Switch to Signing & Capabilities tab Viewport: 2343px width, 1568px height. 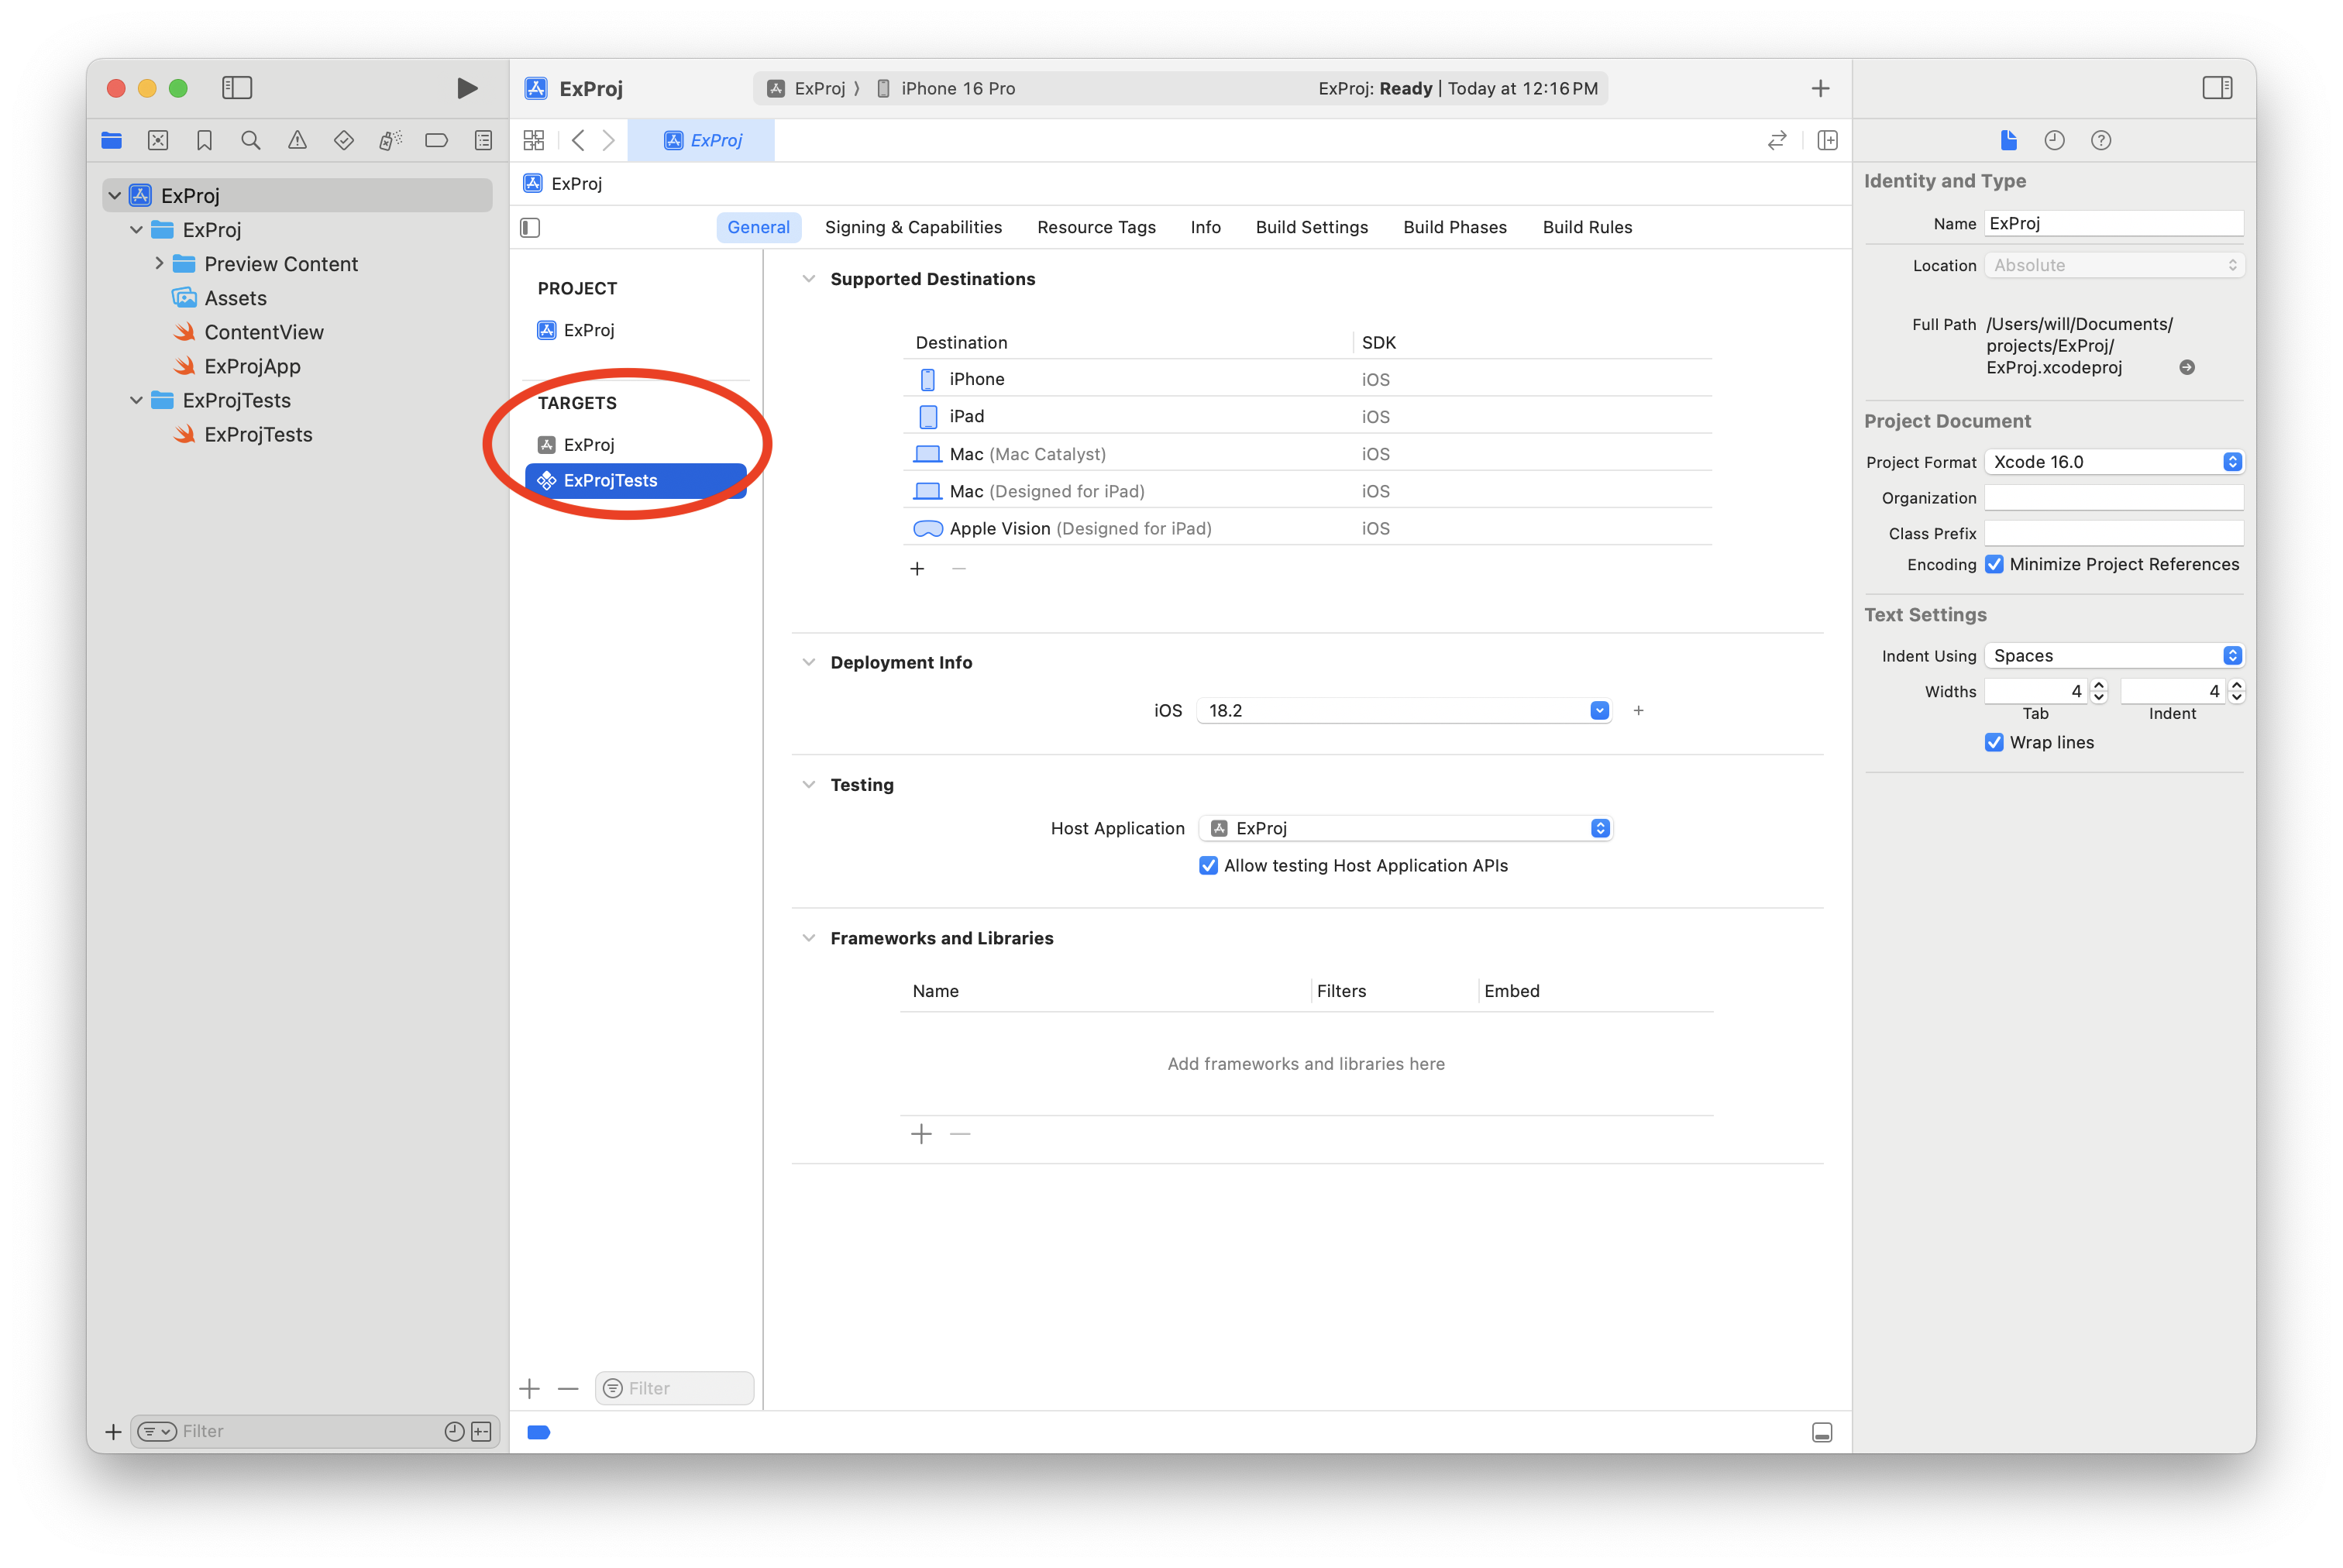[913, 227]
